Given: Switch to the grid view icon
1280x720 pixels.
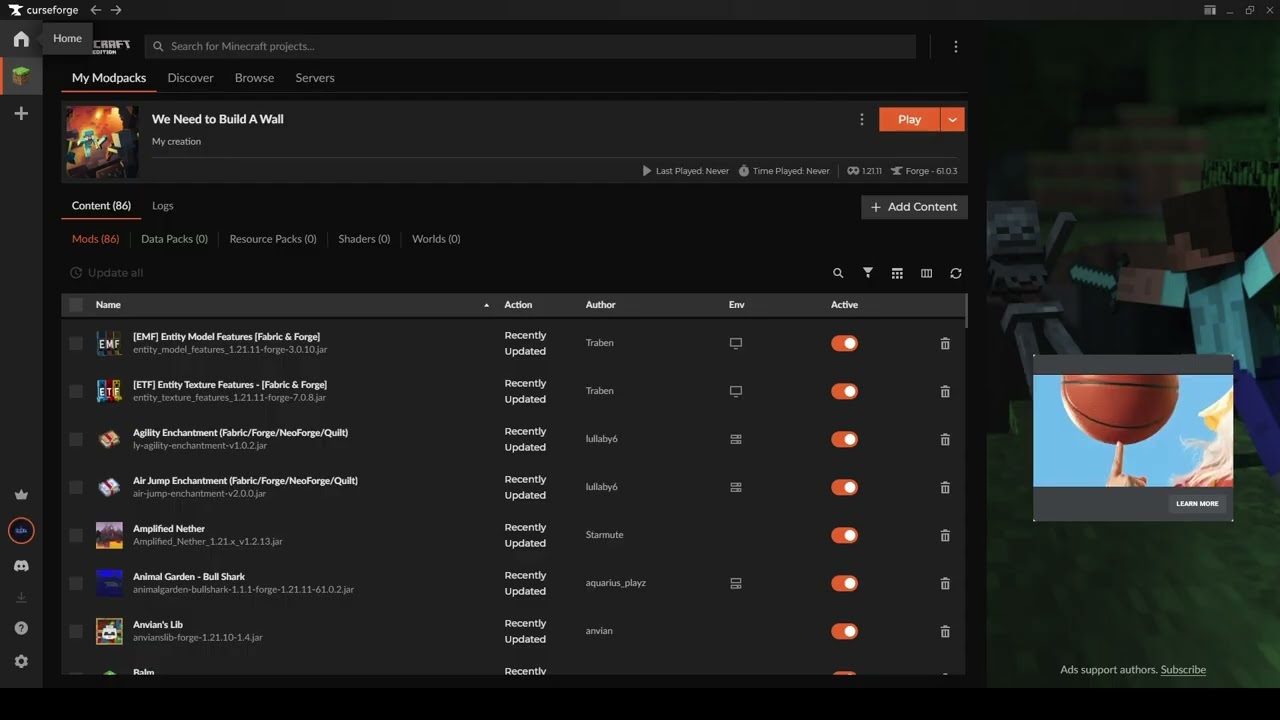Looking at the screenshot, I should tap(897, 273).
